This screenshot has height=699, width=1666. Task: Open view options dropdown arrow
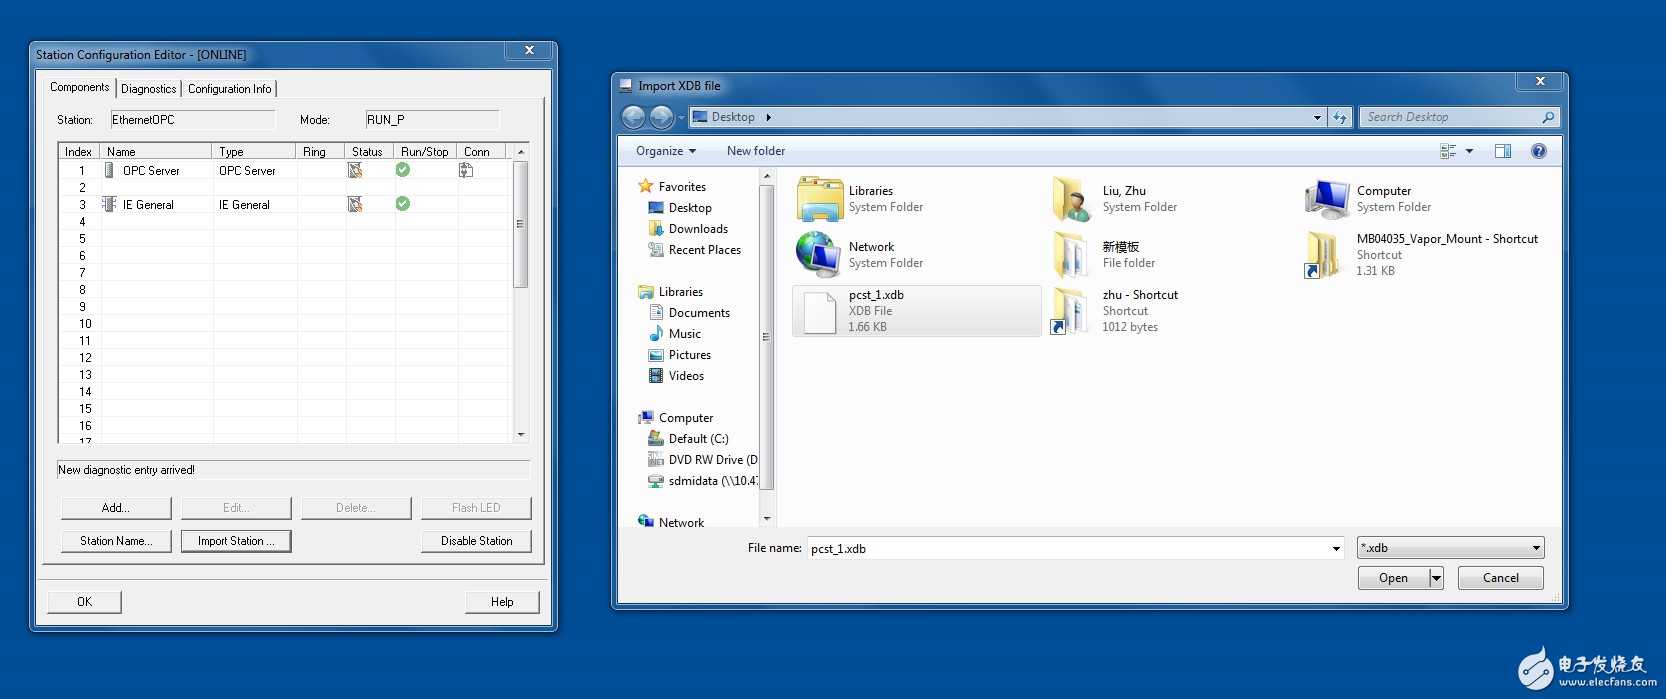tap(1469, 151)
